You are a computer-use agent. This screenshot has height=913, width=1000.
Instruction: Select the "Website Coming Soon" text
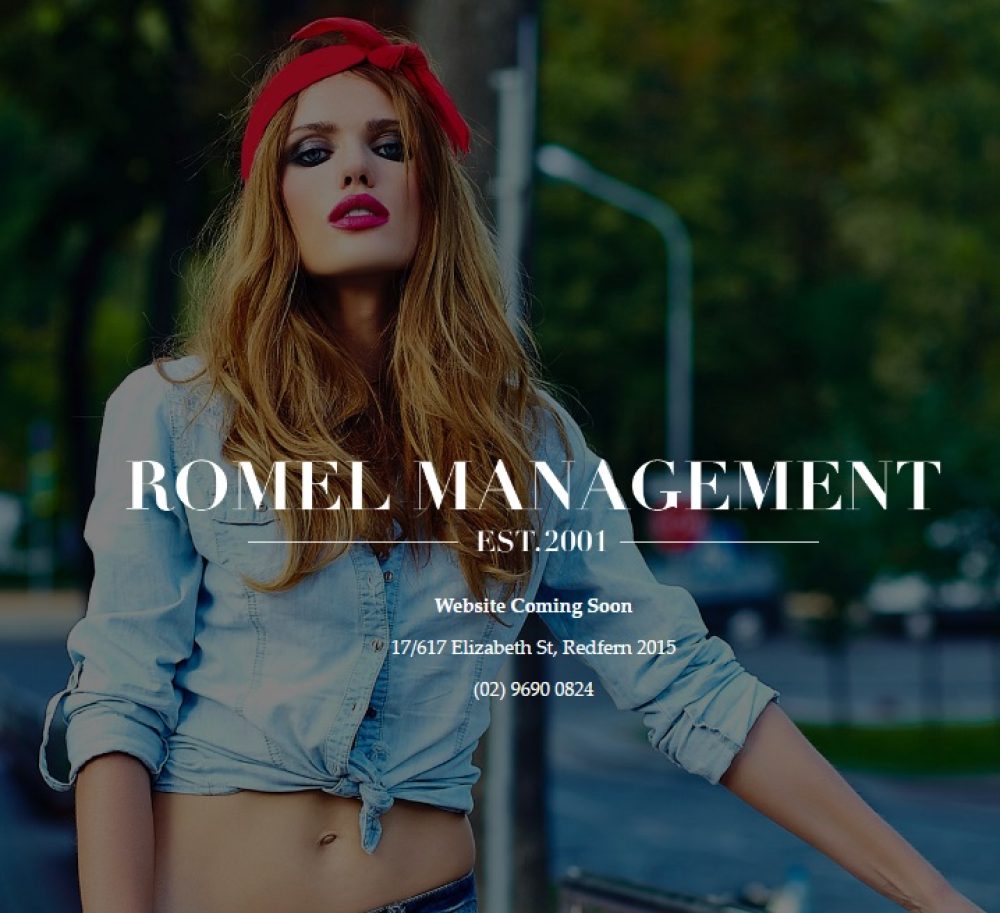click(x=533, y=606)
